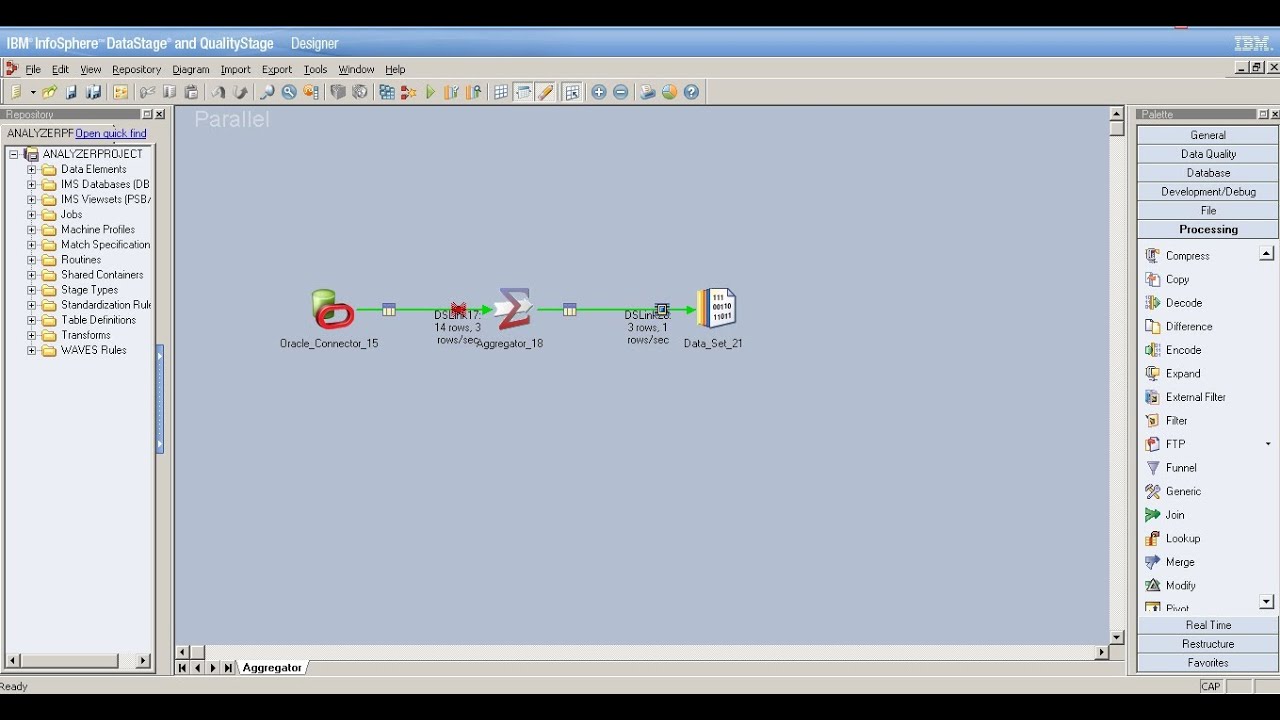The width and height of the screenshot is (1280, 720).
Task: Click the Copy toolbar icon
Action: pos(169,92)
